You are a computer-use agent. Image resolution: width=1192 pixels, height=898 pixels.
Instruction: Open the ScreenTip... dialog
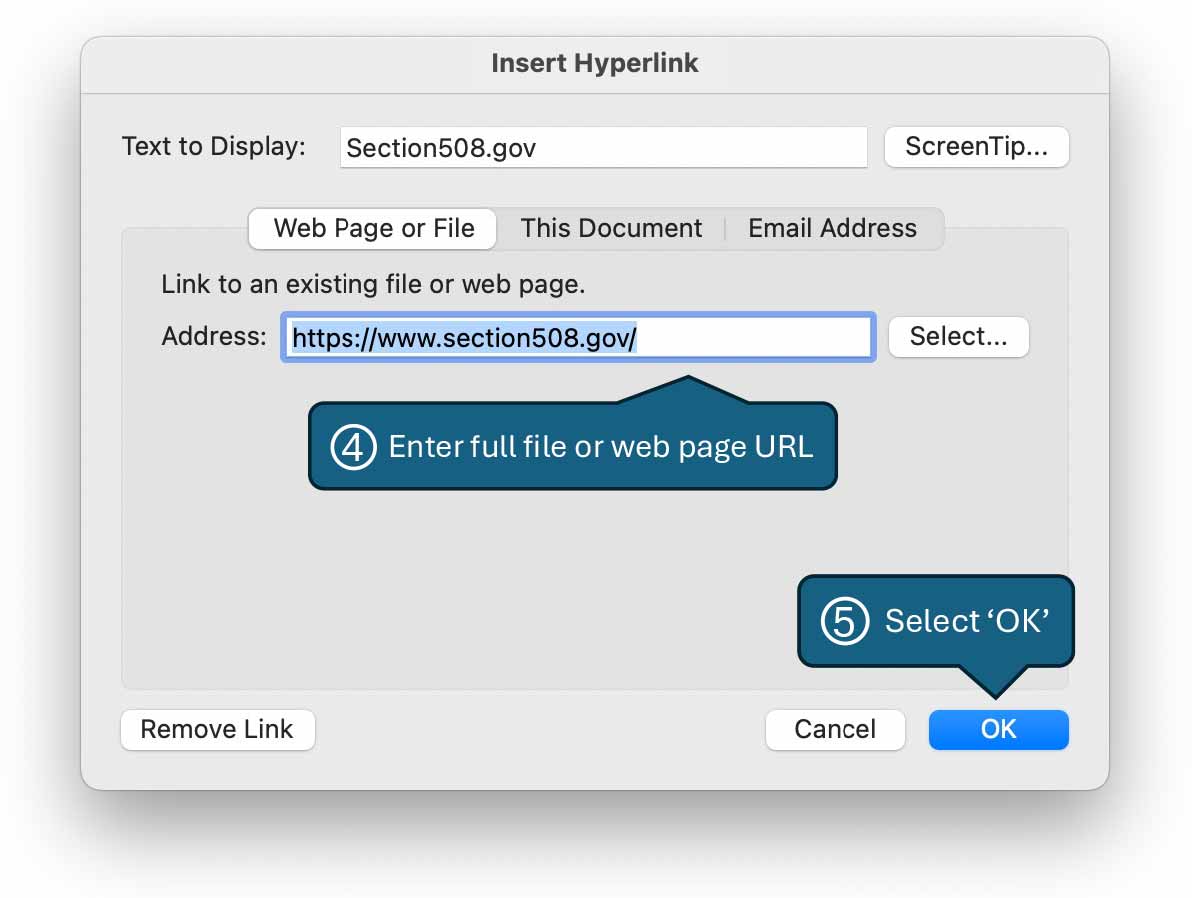pyautogui.click(x=976, y=147)
